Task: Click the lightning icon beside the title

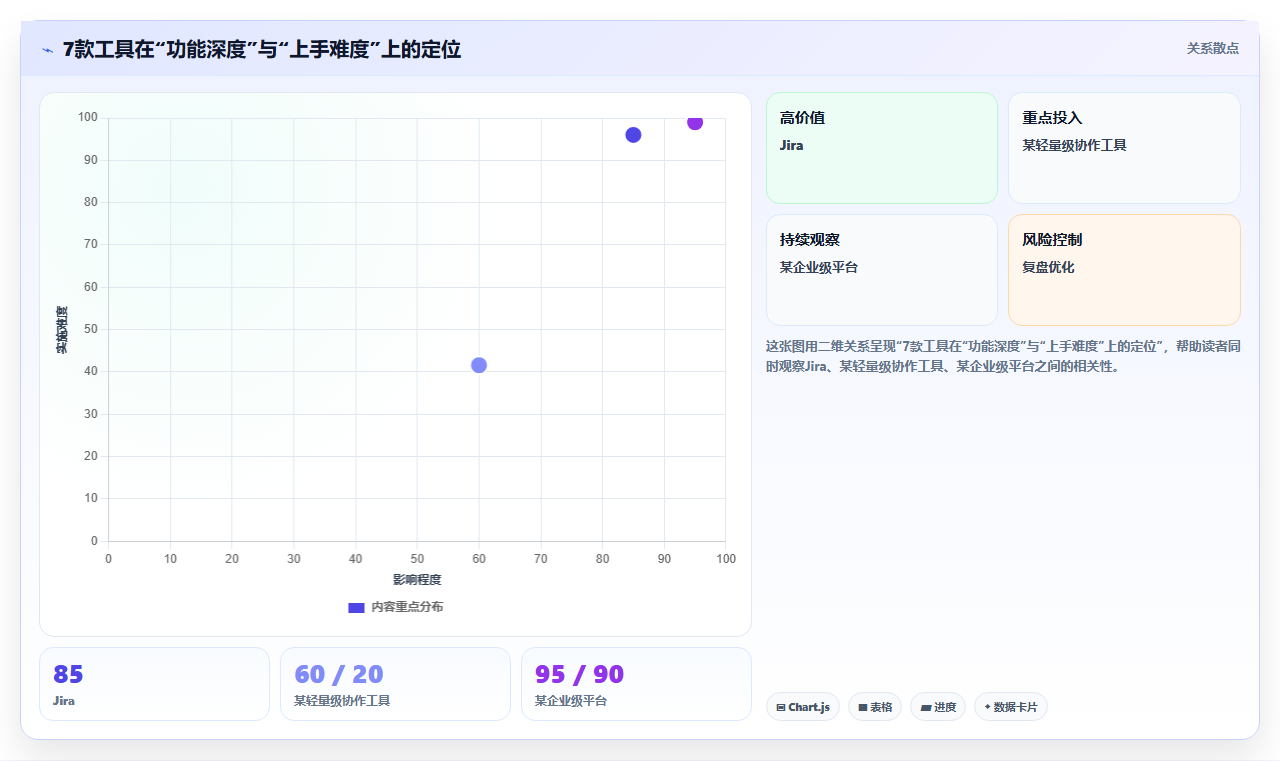Action: click(47, 49)
